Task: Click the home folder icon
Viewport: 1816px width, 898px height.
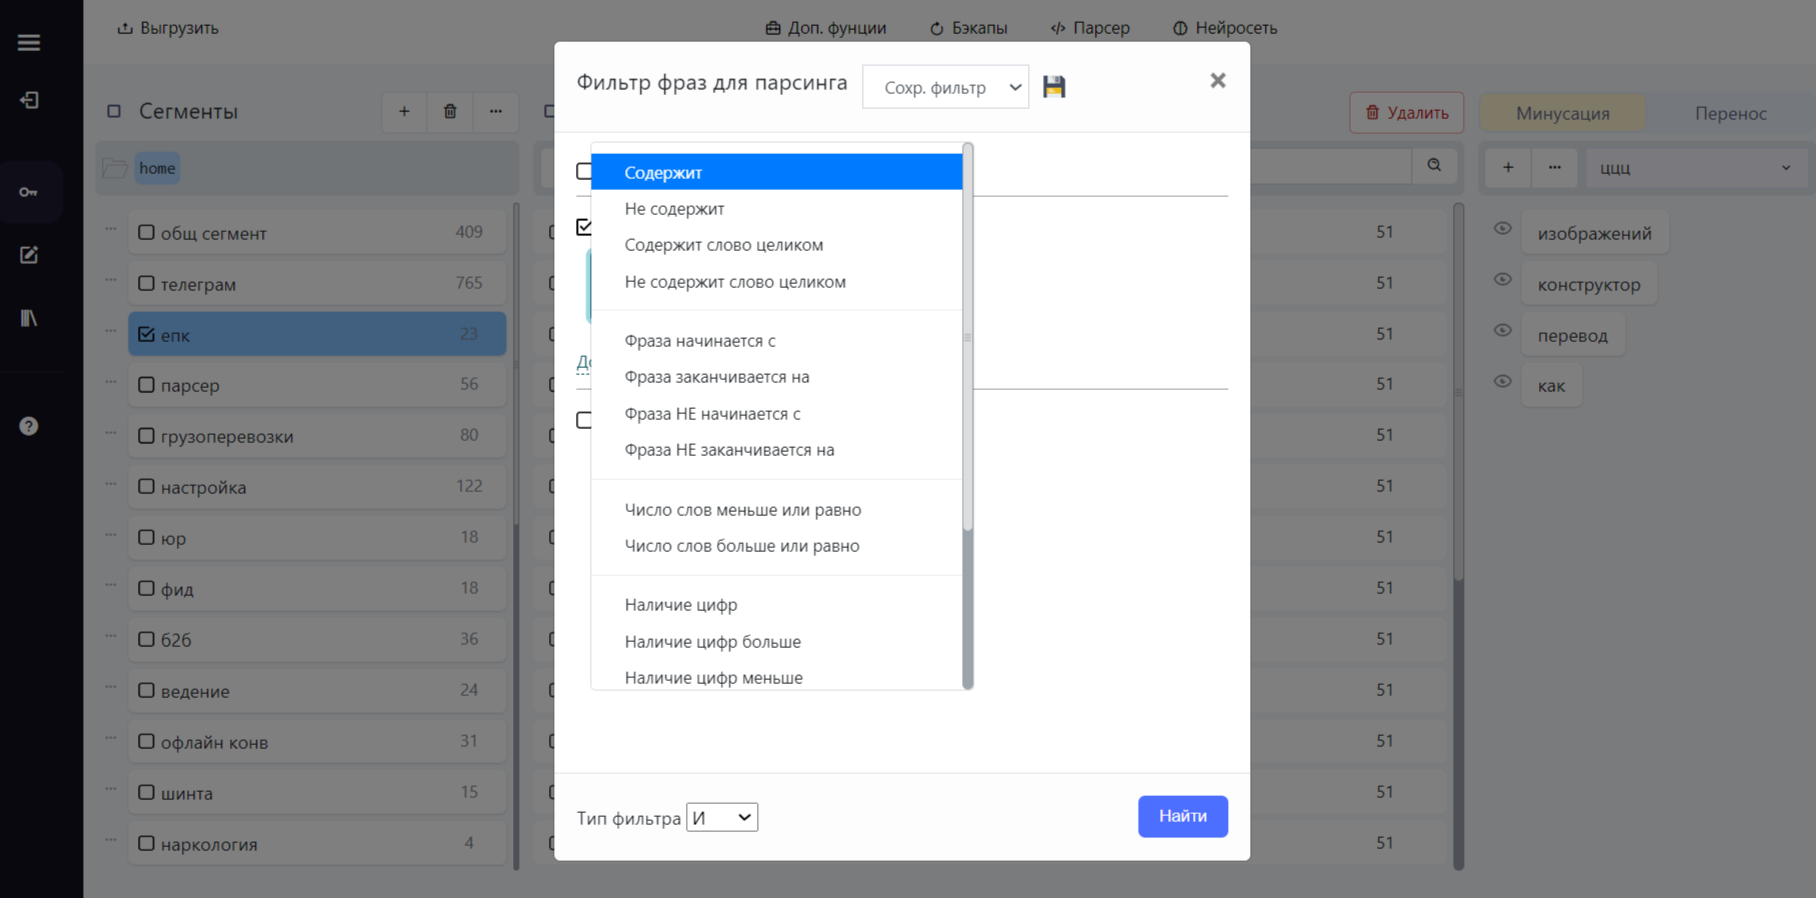Action: (115, 168)
